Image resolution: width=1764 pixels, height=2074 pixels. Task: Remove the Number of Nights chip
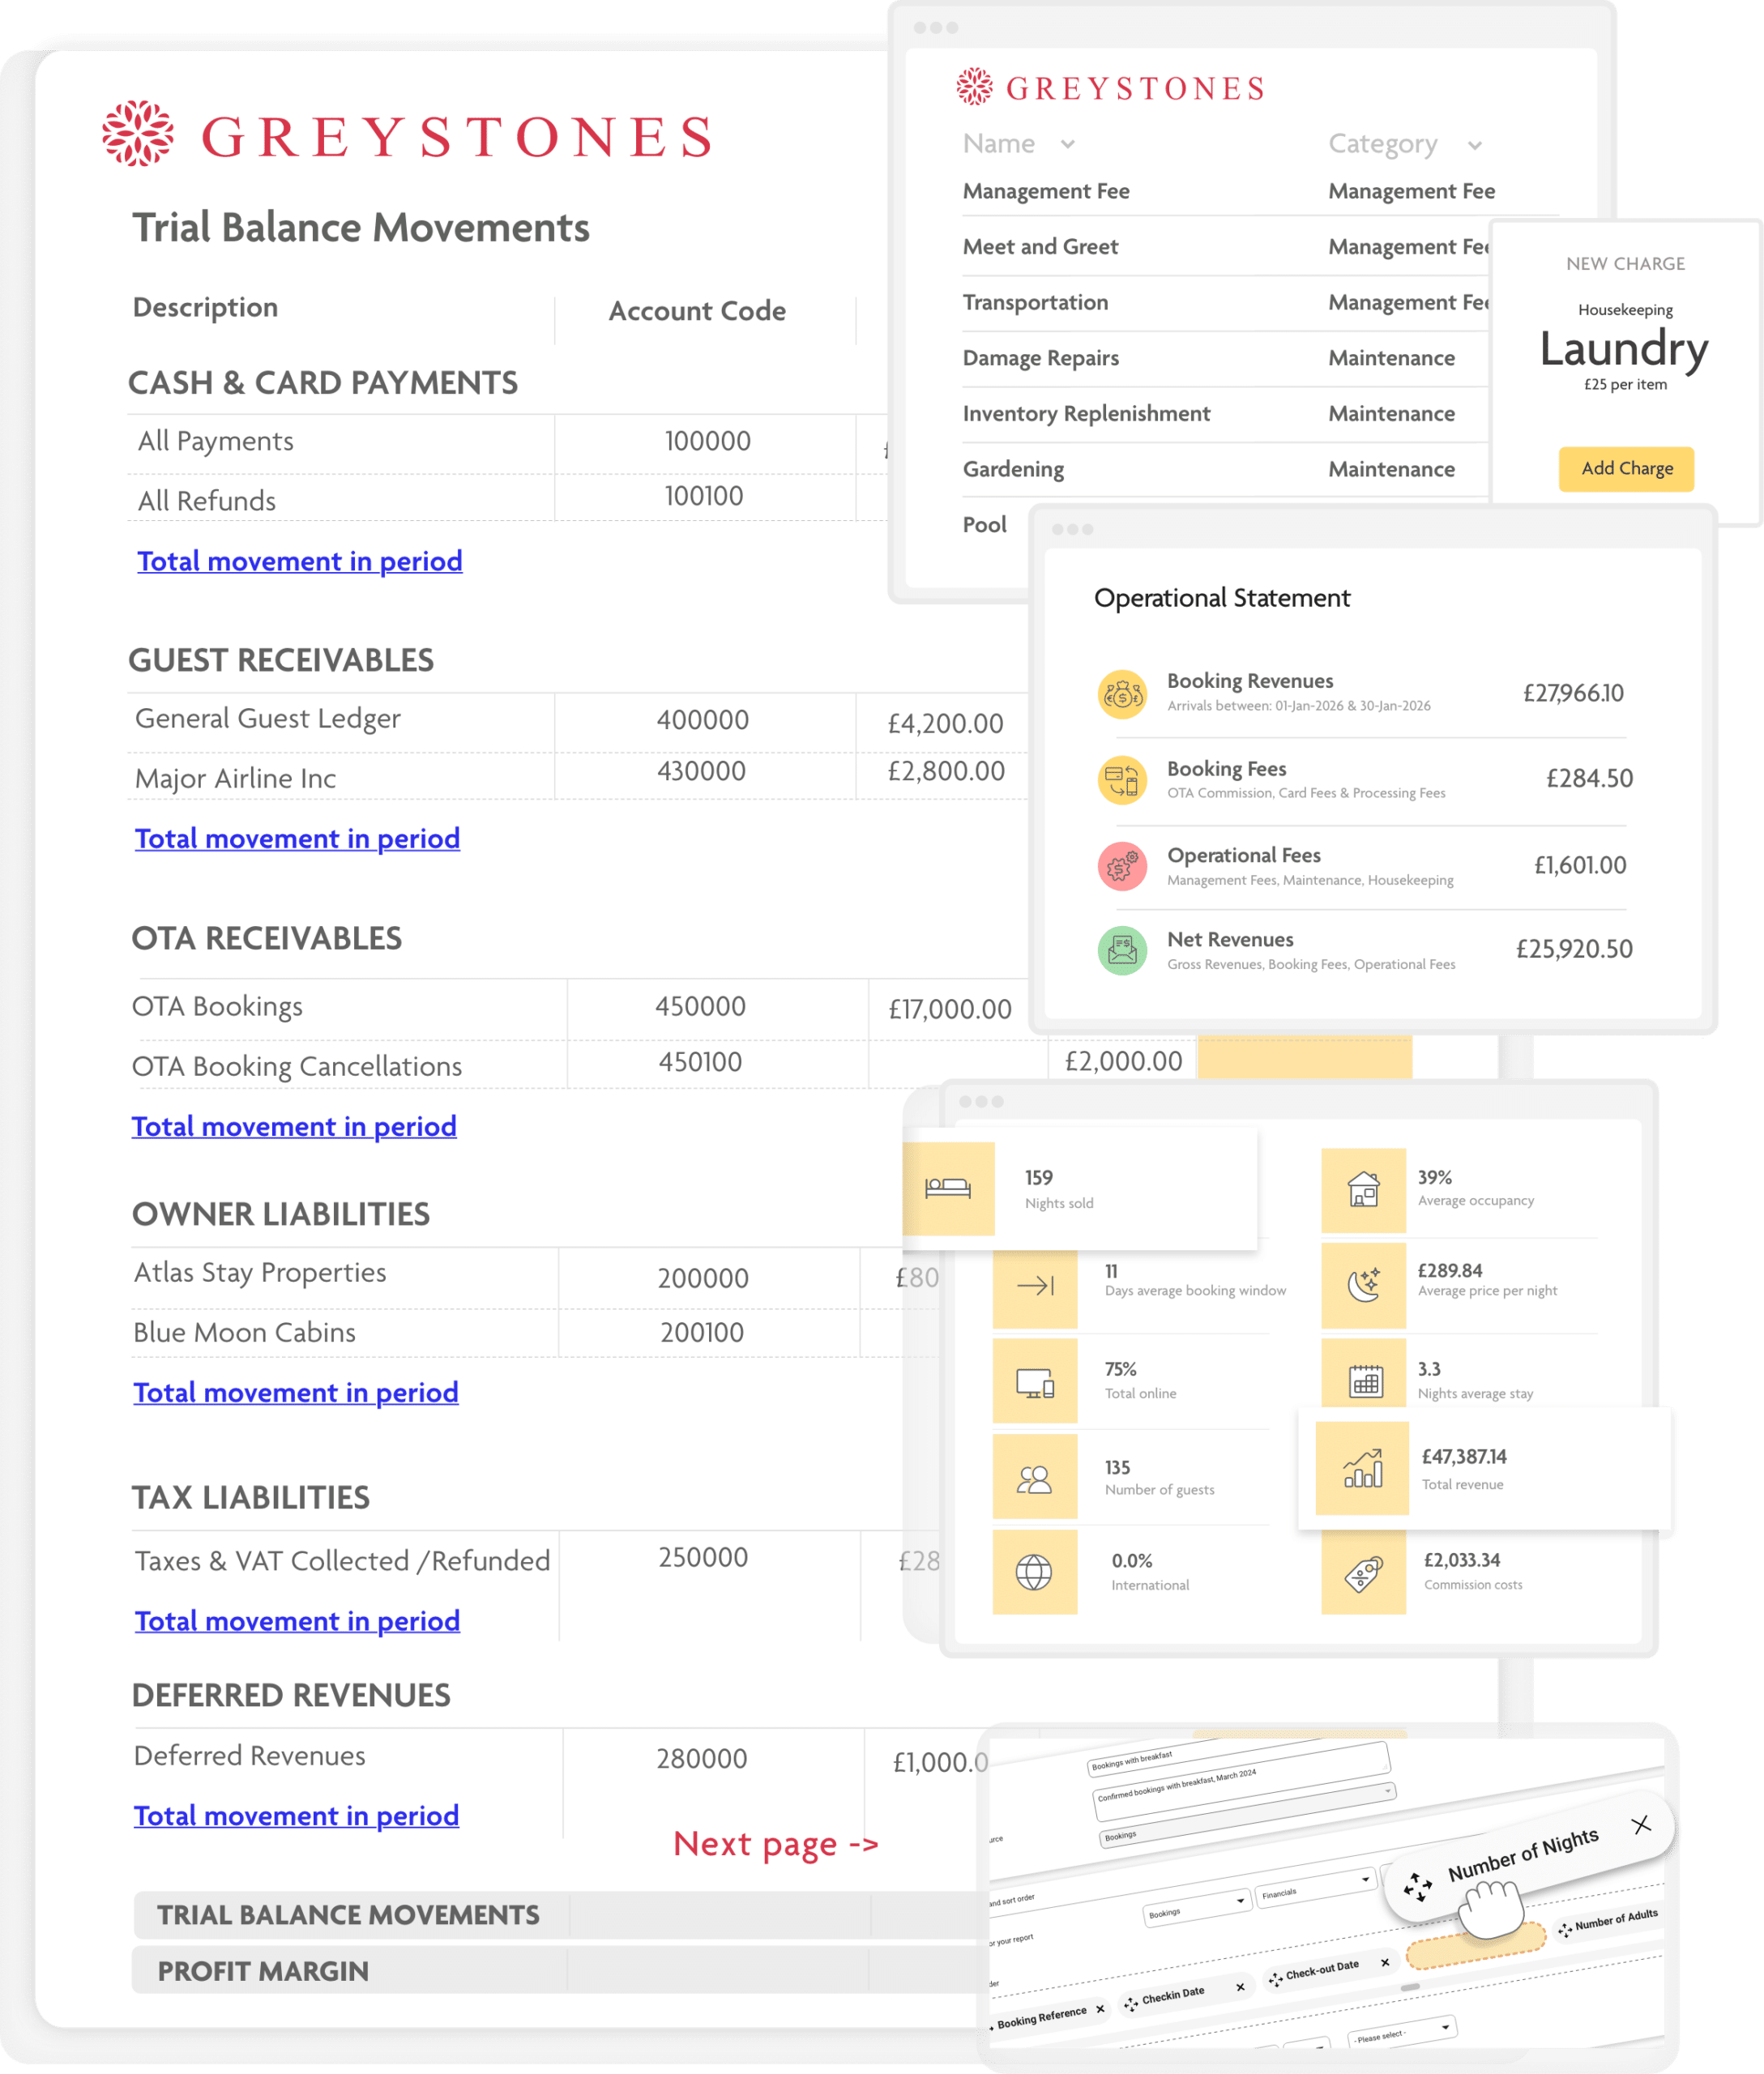point(1641,1825)
